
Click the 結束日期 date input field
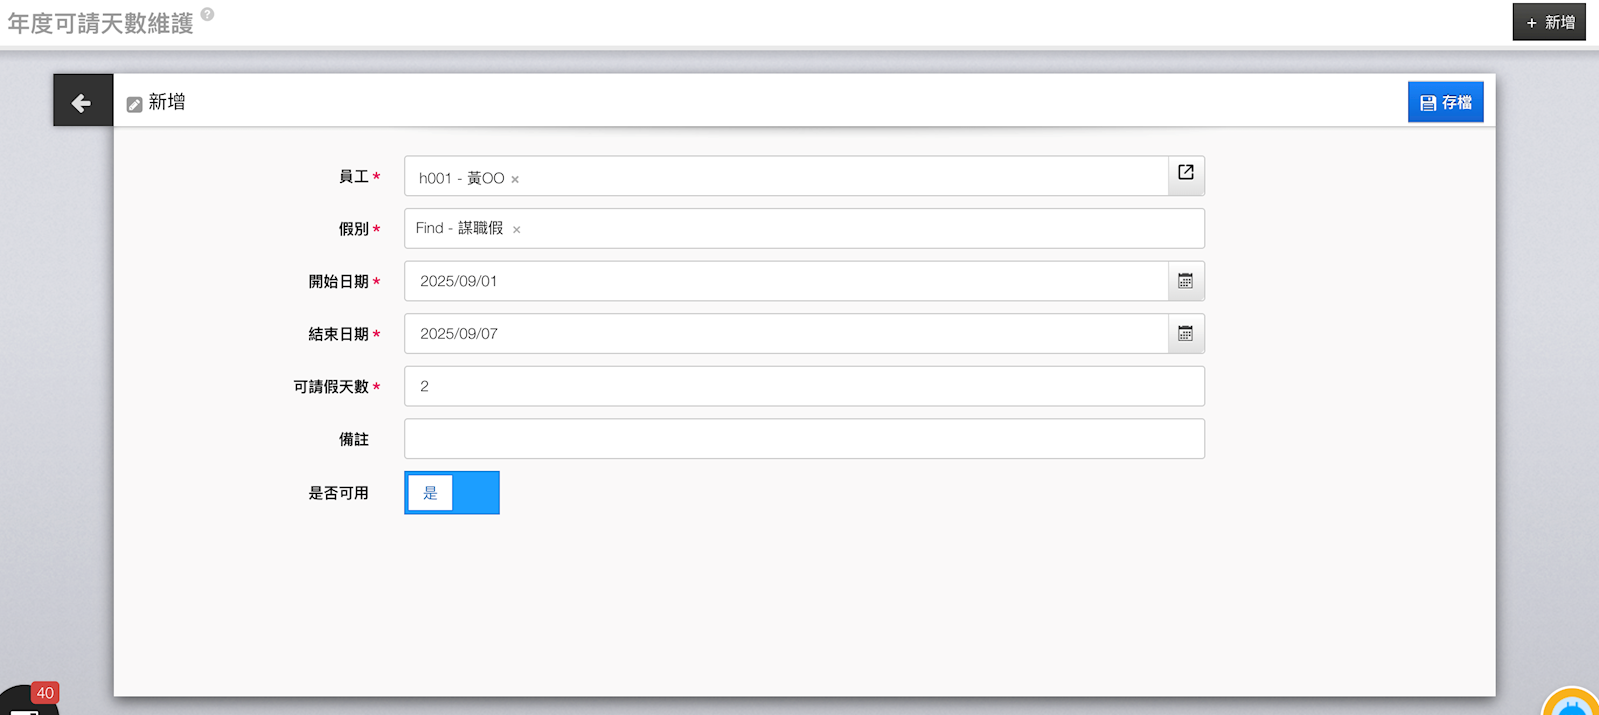coord(786,334)
